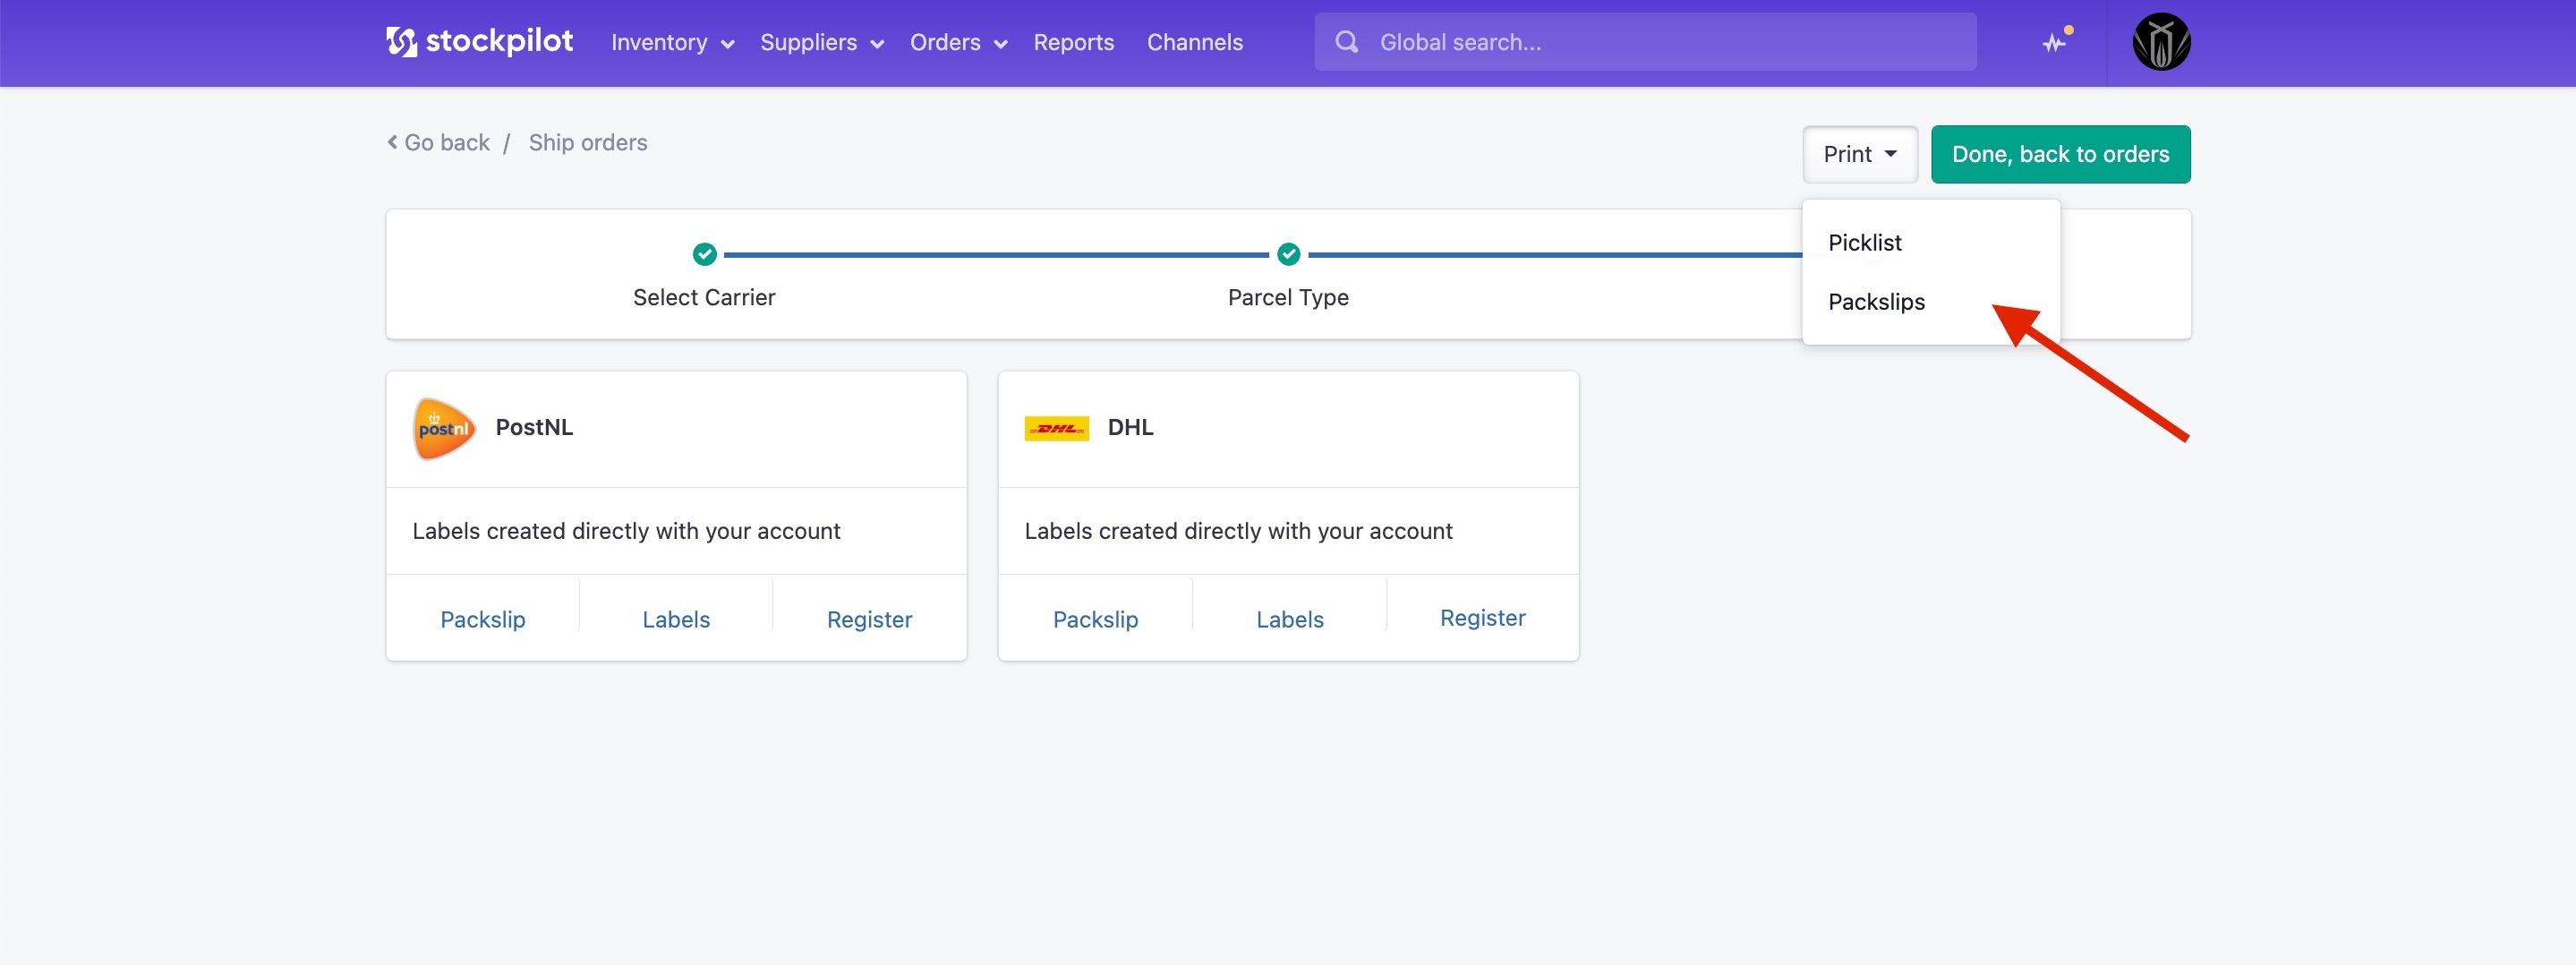2576x965 pixels.
Task: Choose Packslips from Print menu
Action: coord(1931,302)
